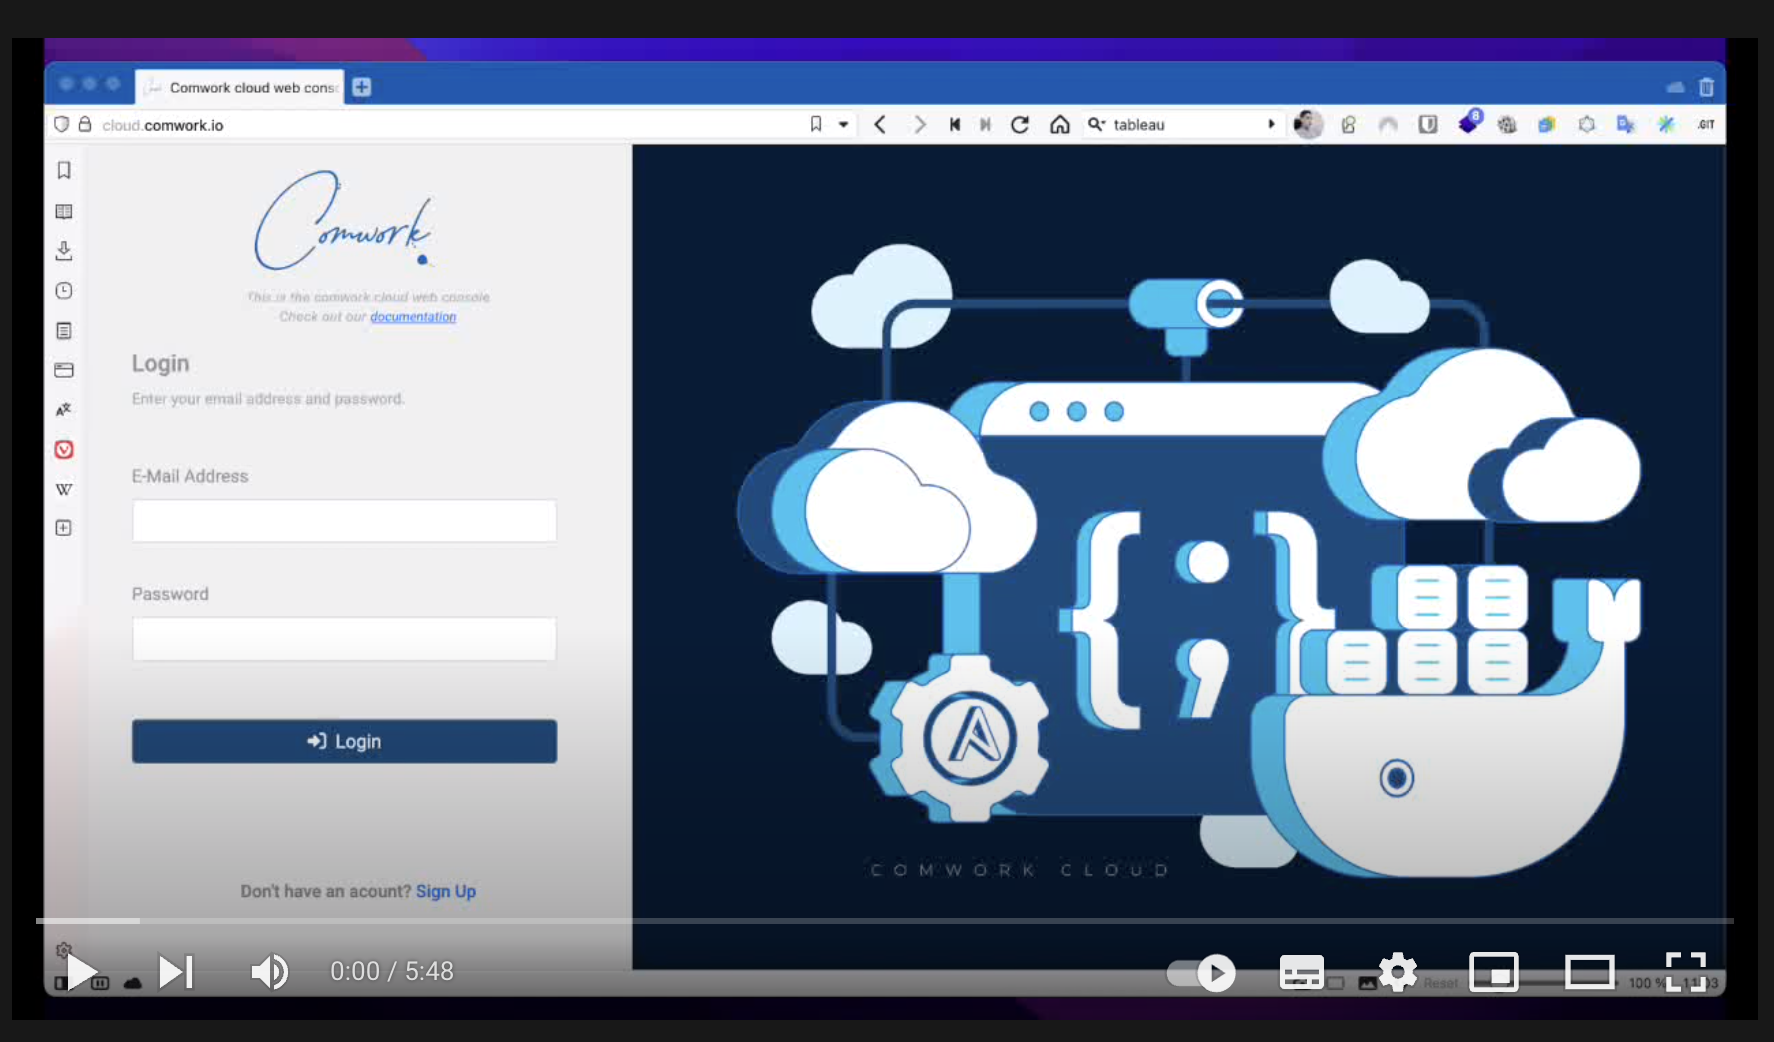Switch the video to miniplayer
Viewport: 1774px width, 1042px height.
(1494, 972)
